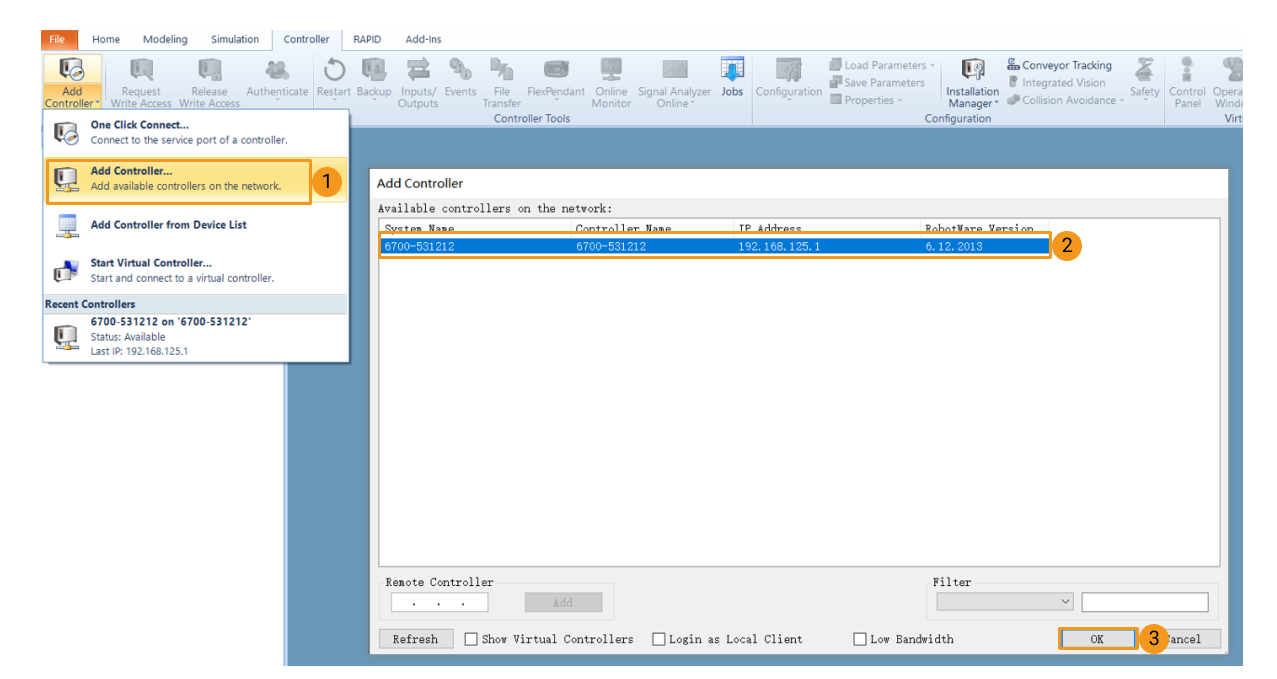Enable Show Virtual Controllers checkbox

[471, 639]
